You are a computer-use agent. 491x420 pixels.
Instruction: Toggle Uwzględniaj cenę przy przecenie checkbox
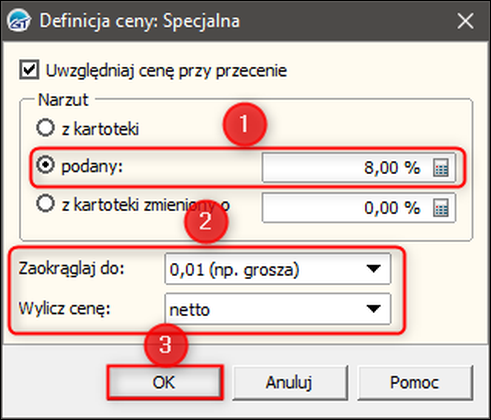point(29,70)
